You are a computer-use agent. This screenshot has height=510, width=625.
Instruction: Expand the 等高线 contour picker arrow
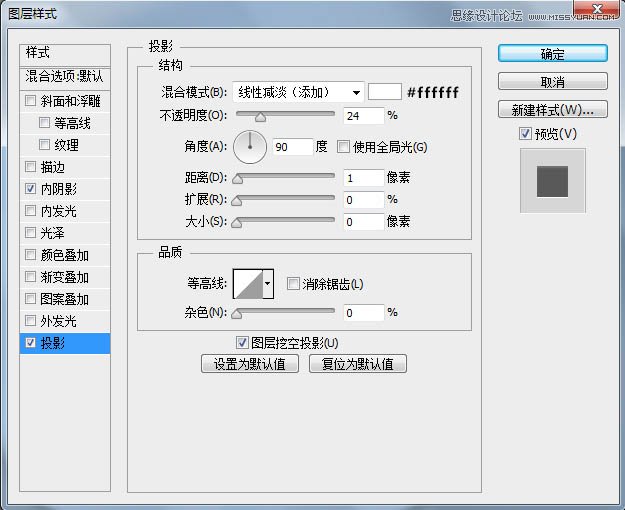(268, 286)
